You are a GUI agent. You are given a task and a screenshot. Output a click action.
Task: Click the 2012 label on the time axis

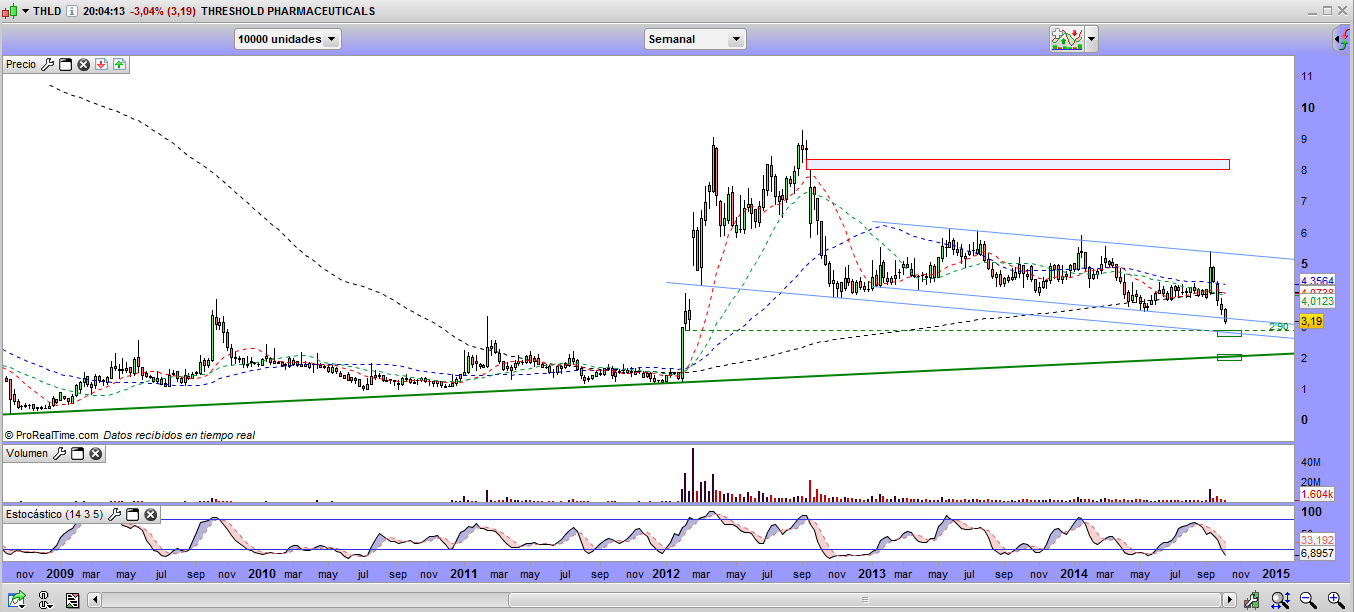tap(666, 574)
